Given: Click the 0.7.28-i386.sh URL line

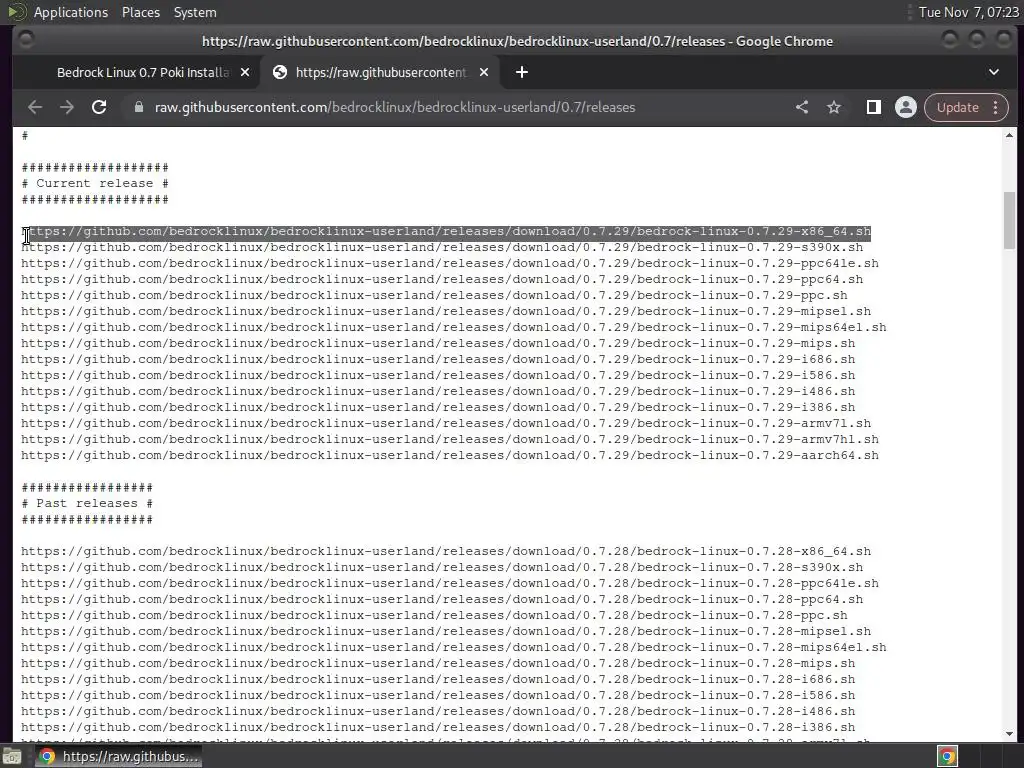Looking at the screenshot, I should tap(438, 728).
